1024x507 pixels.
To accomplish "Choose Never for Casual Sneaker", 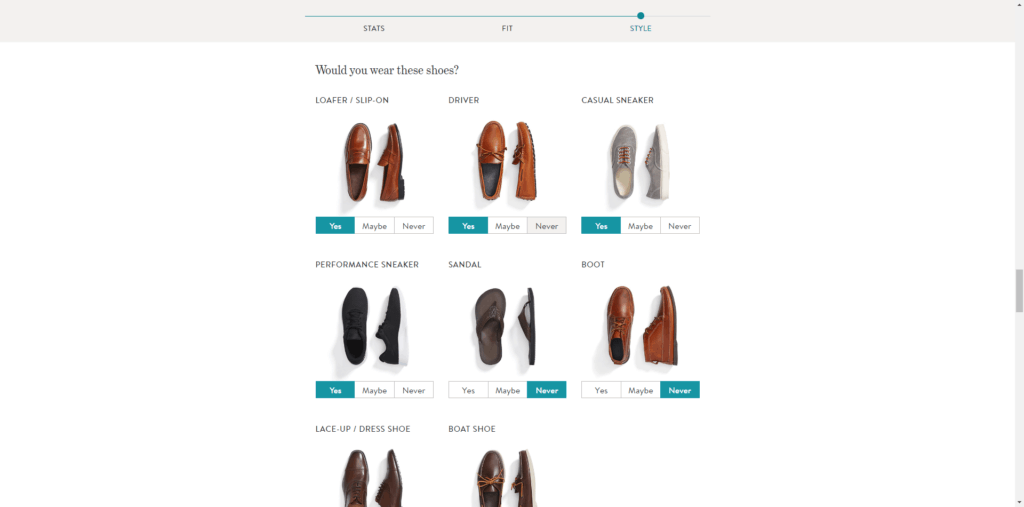I will tap(679, 225).
